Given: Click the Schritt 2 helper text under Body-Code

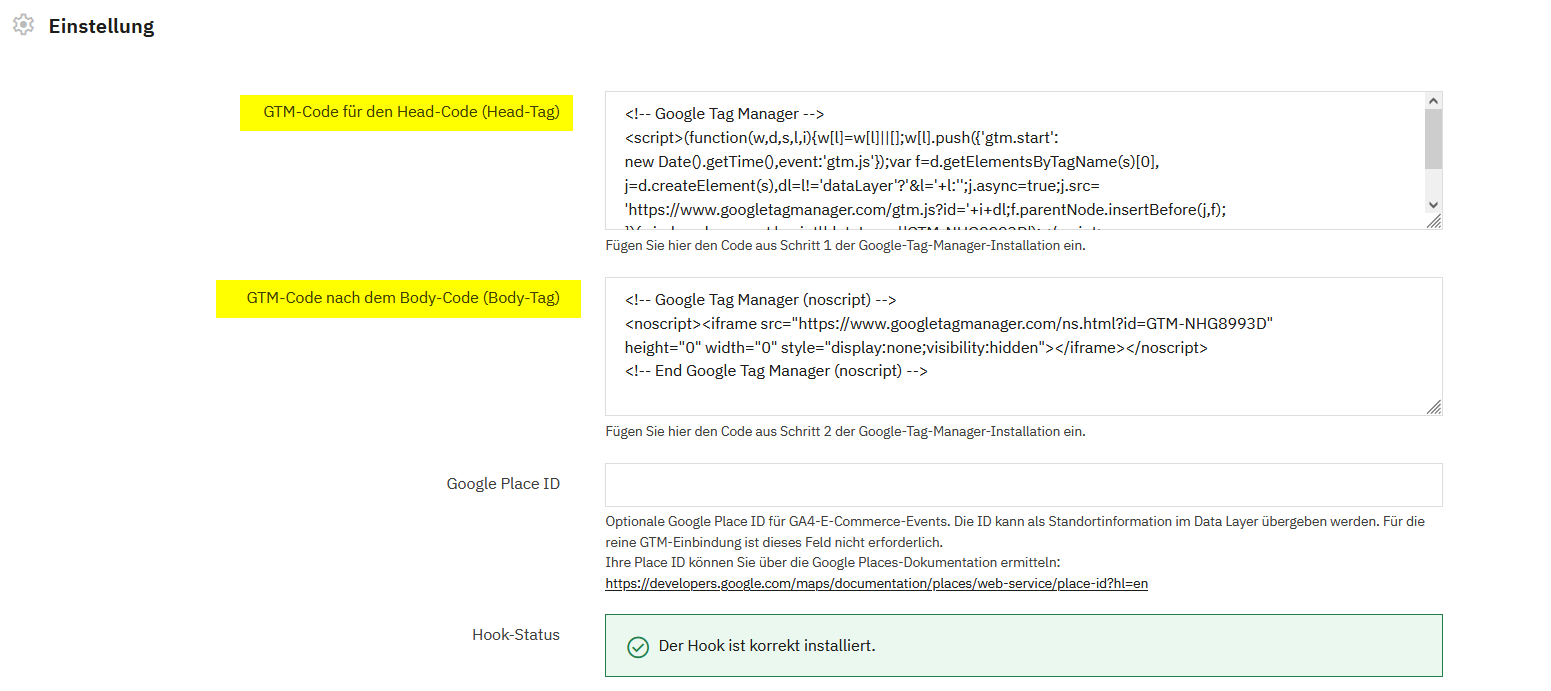Looking at the screenshot, I should 845,432.
